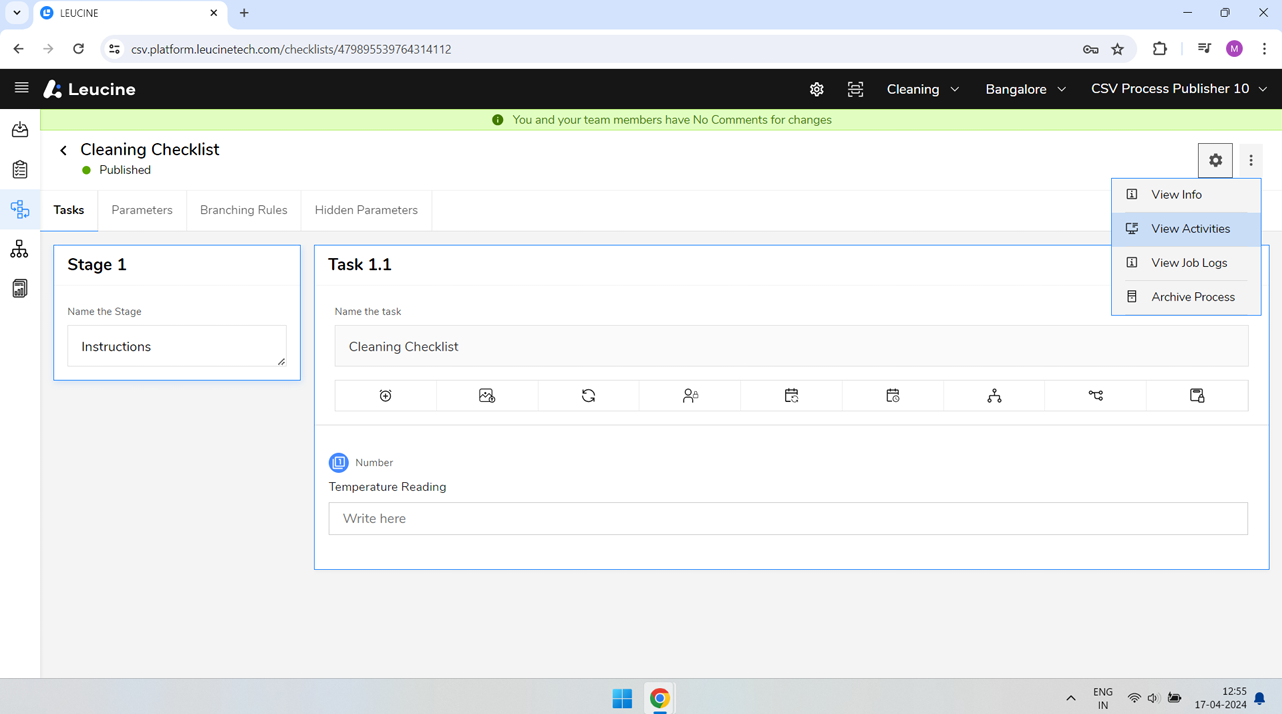Viewport: 1282px width, 714px height.
Task: Open the Jobs inbox icon in sidebar
Action: (20, 129)
